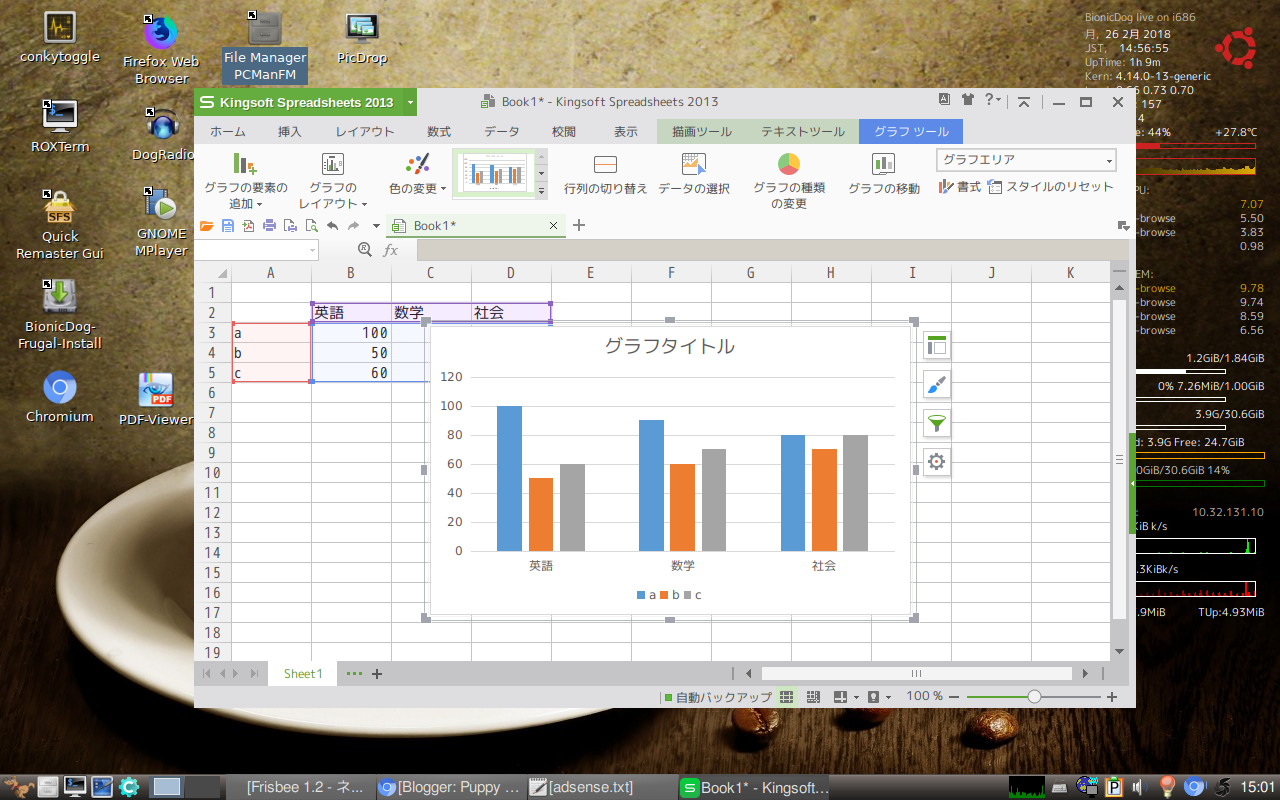Screen dimensions: 1280x800
Task: Click 行列の切り替え to switch rows and columns
Action: point(605,174)
